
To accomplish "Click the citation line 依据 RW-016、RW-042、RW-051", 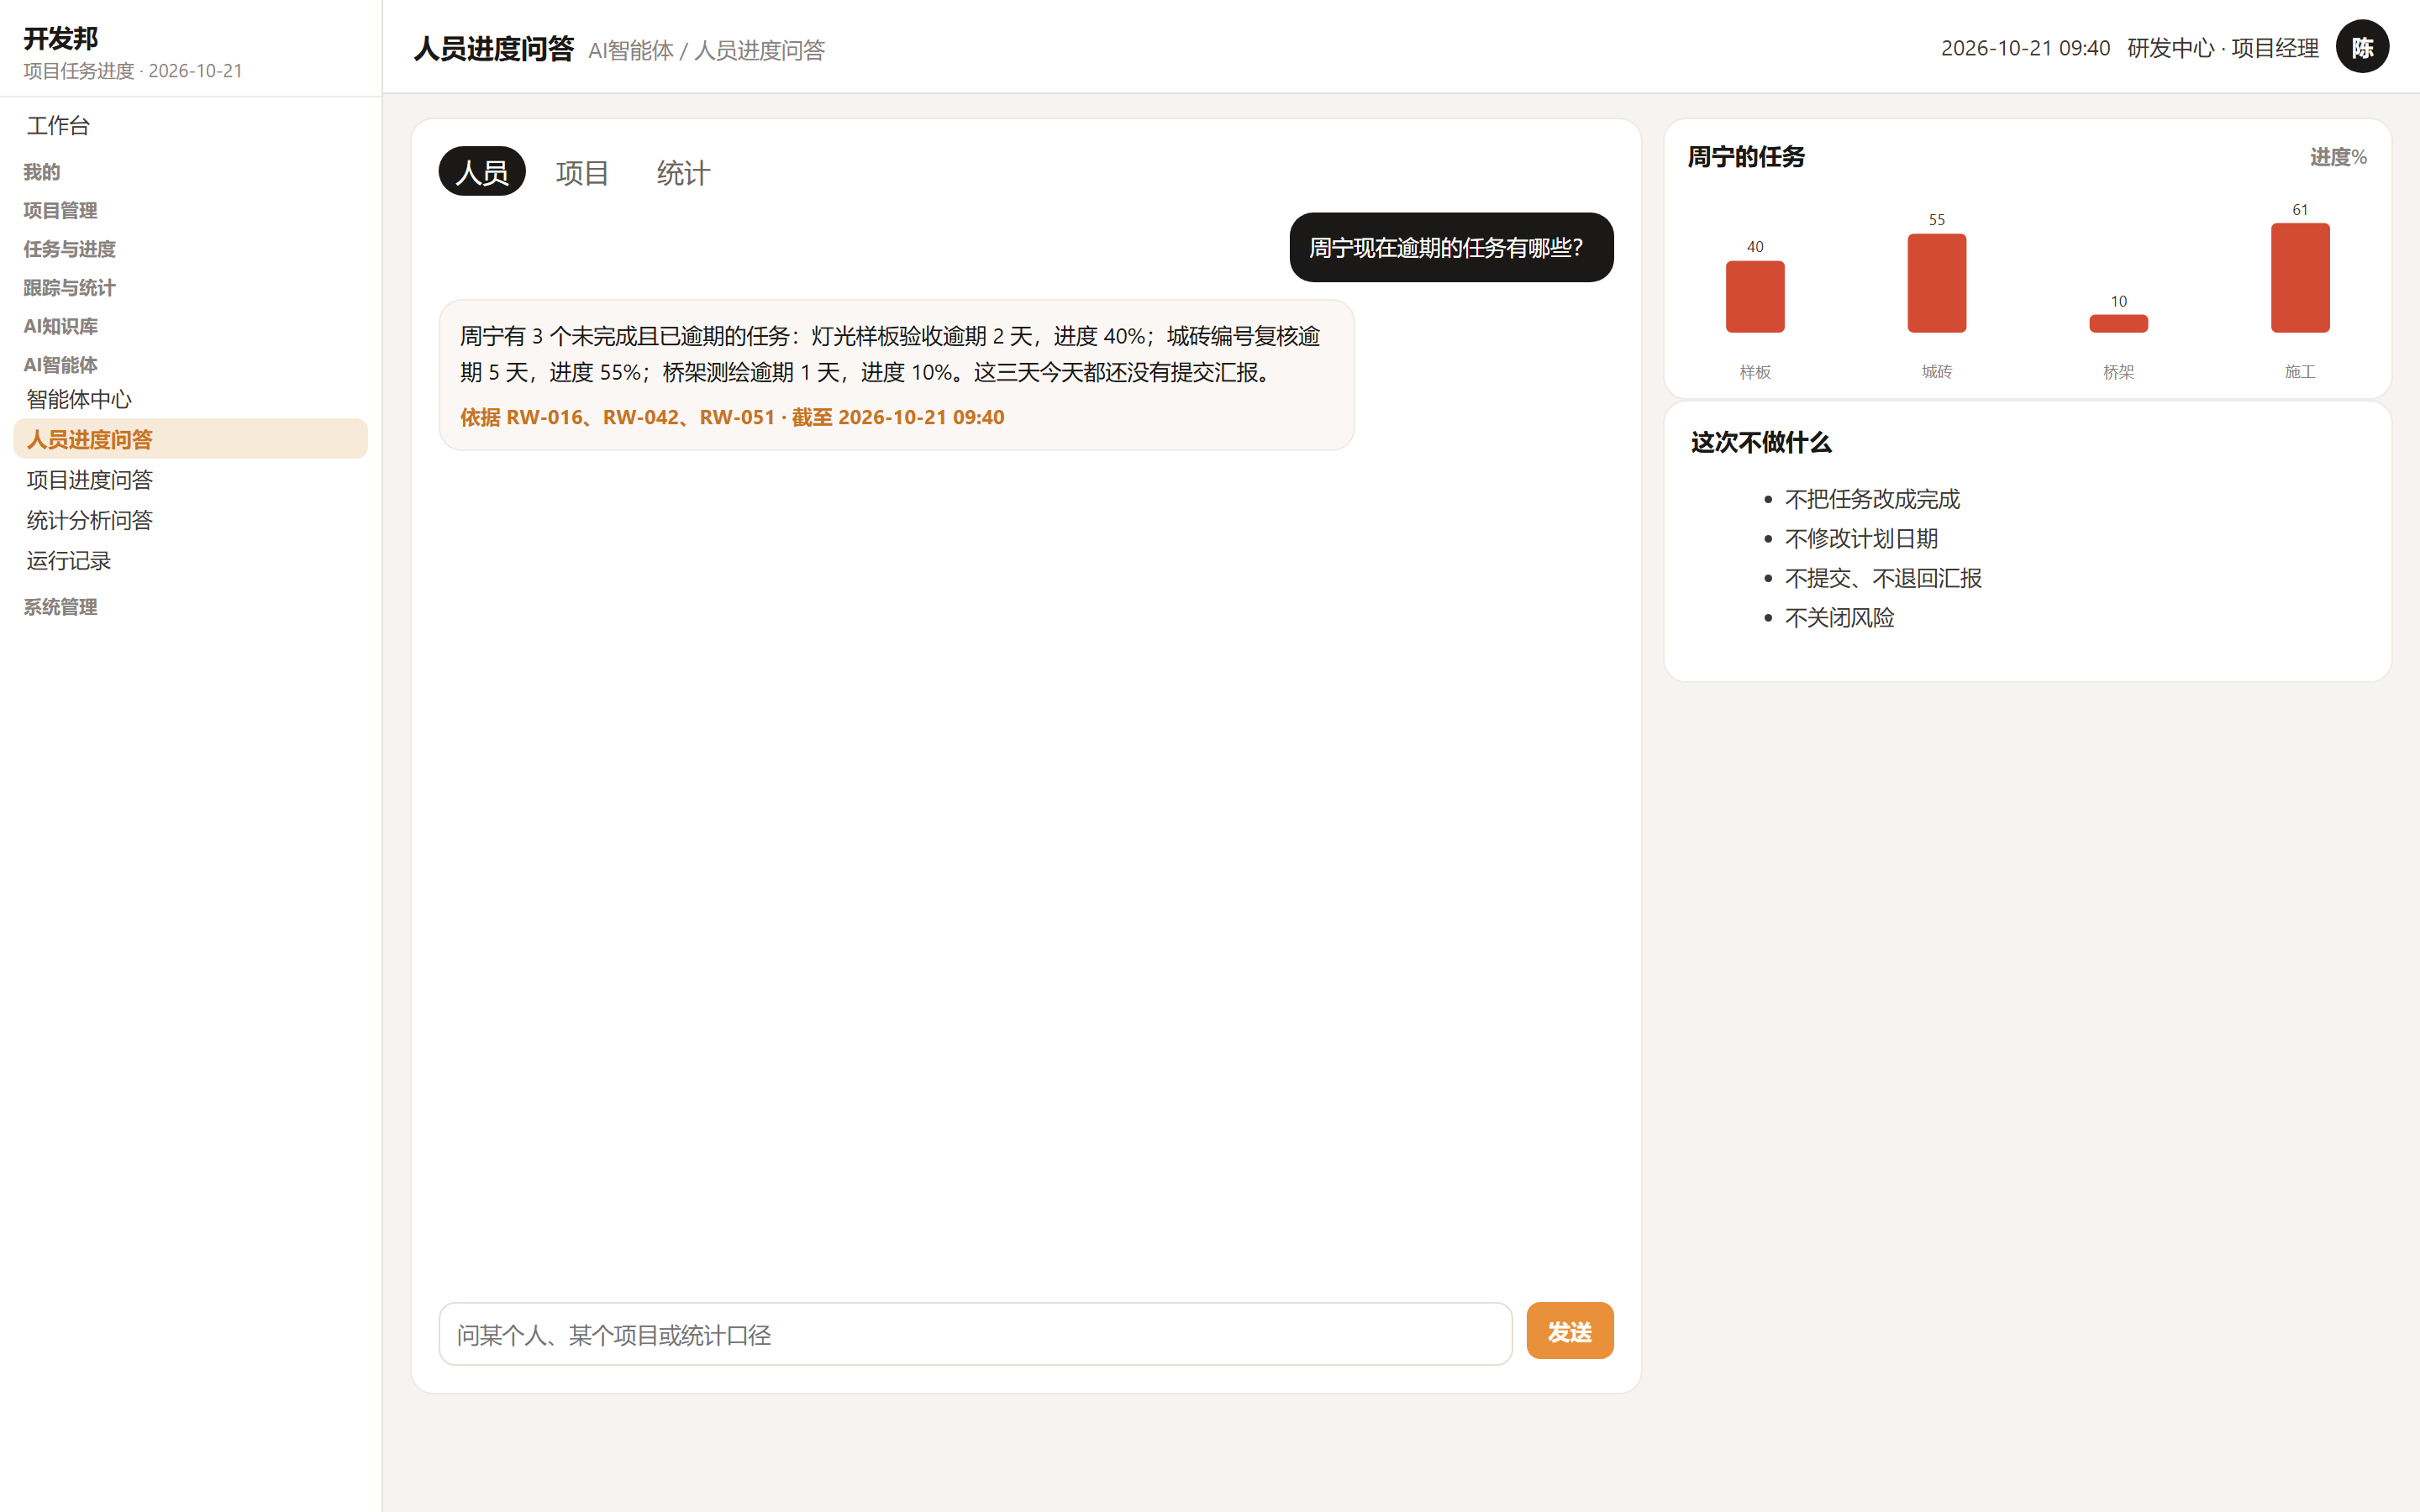I will pyautogui.click(x=732, y=417).
